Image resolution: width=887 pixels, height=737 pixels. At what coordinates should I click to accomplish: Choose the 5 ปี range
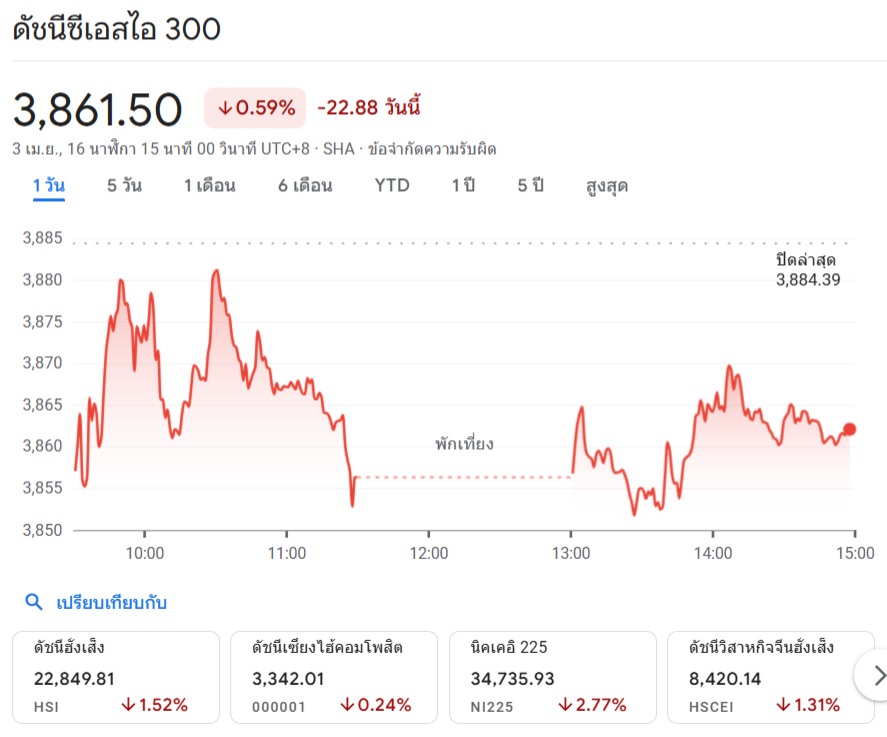(531, 186)
